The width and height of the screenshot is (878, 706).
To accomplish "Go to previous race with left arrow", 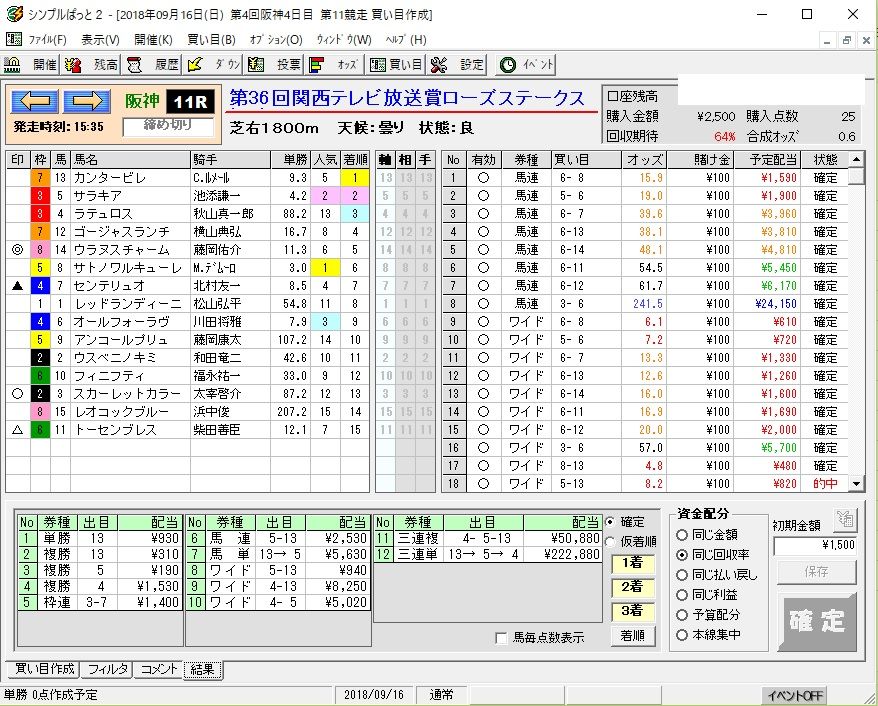I will pyautogui.click(x=35, y=101).
